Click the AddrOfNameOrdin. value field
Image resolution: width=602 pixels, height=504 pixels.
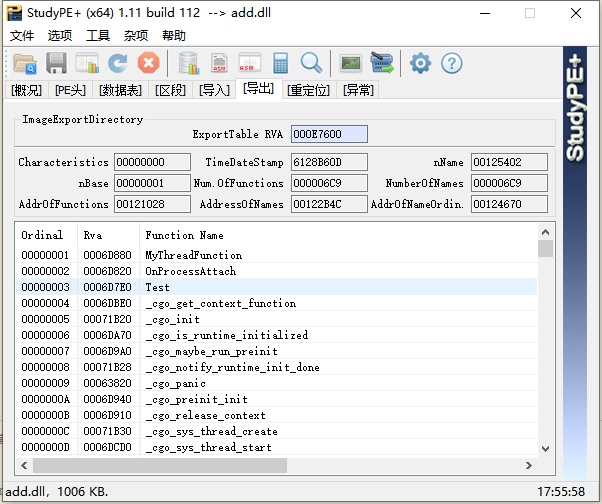(x=509, y=204)
